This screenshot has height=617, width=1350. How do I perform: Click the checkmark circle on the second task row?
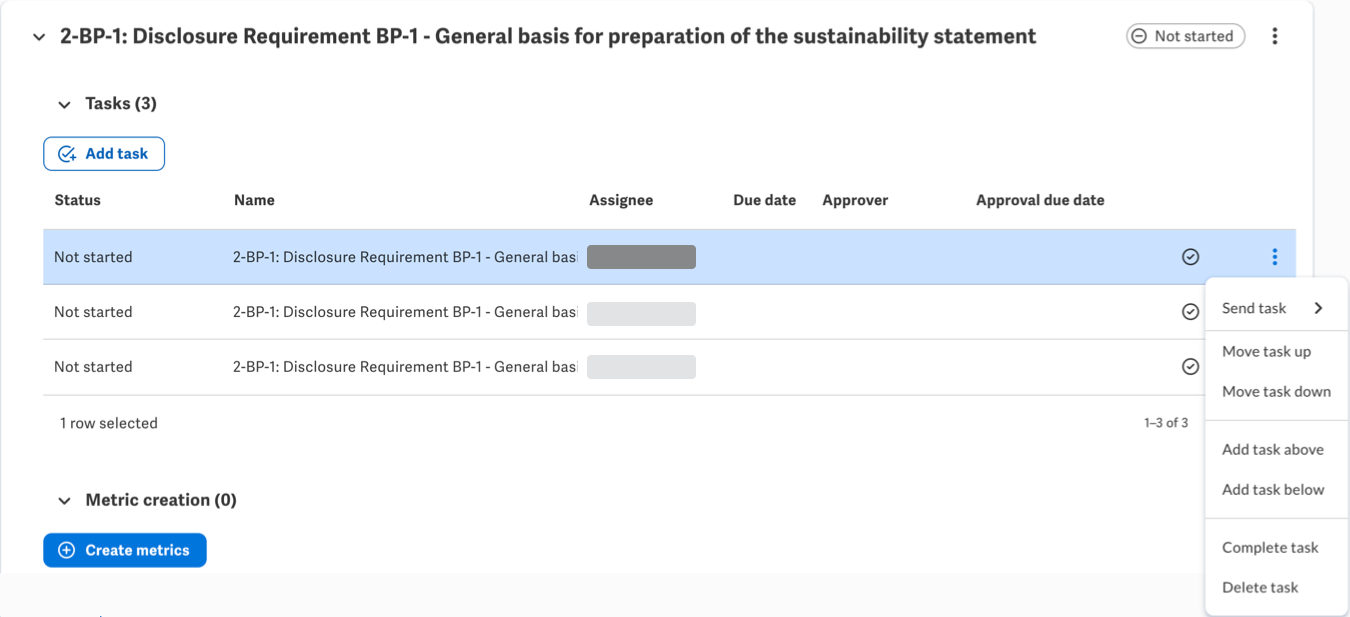click(x=1190, y=311)
